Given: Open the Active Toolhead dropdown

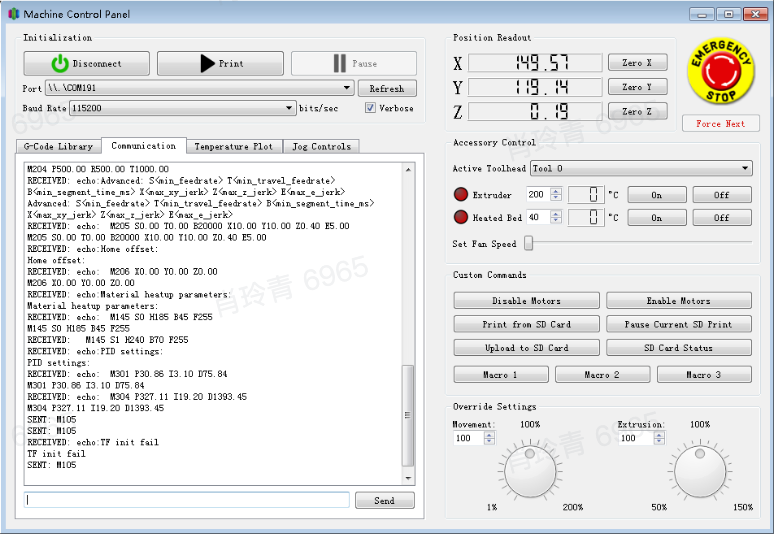Looking at the screenshot, I should 745,169.
